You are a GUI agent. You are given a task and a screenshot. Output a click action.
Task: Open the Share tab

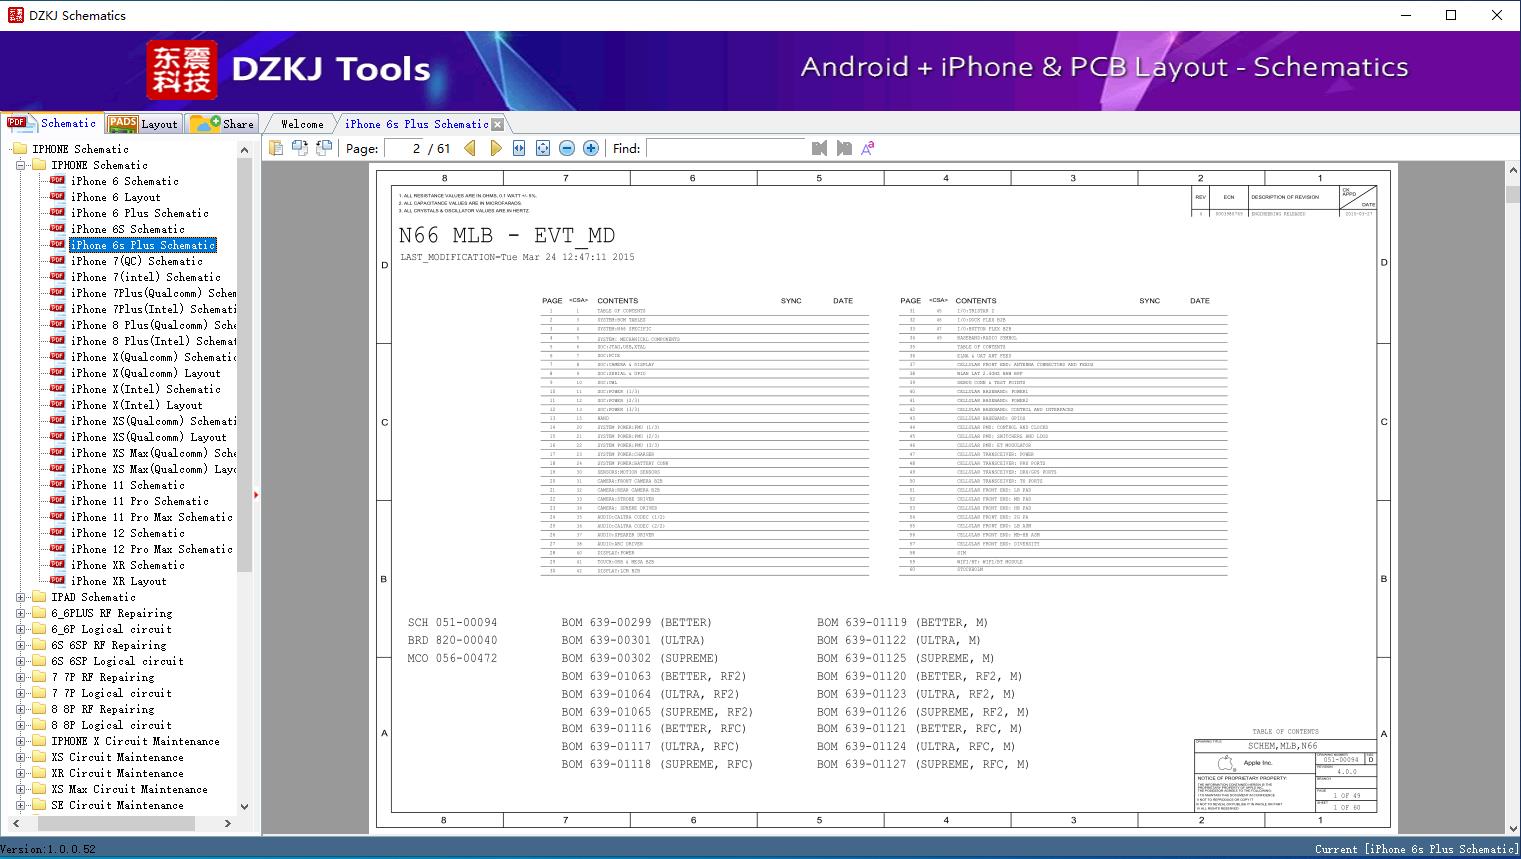coord(223,124)
